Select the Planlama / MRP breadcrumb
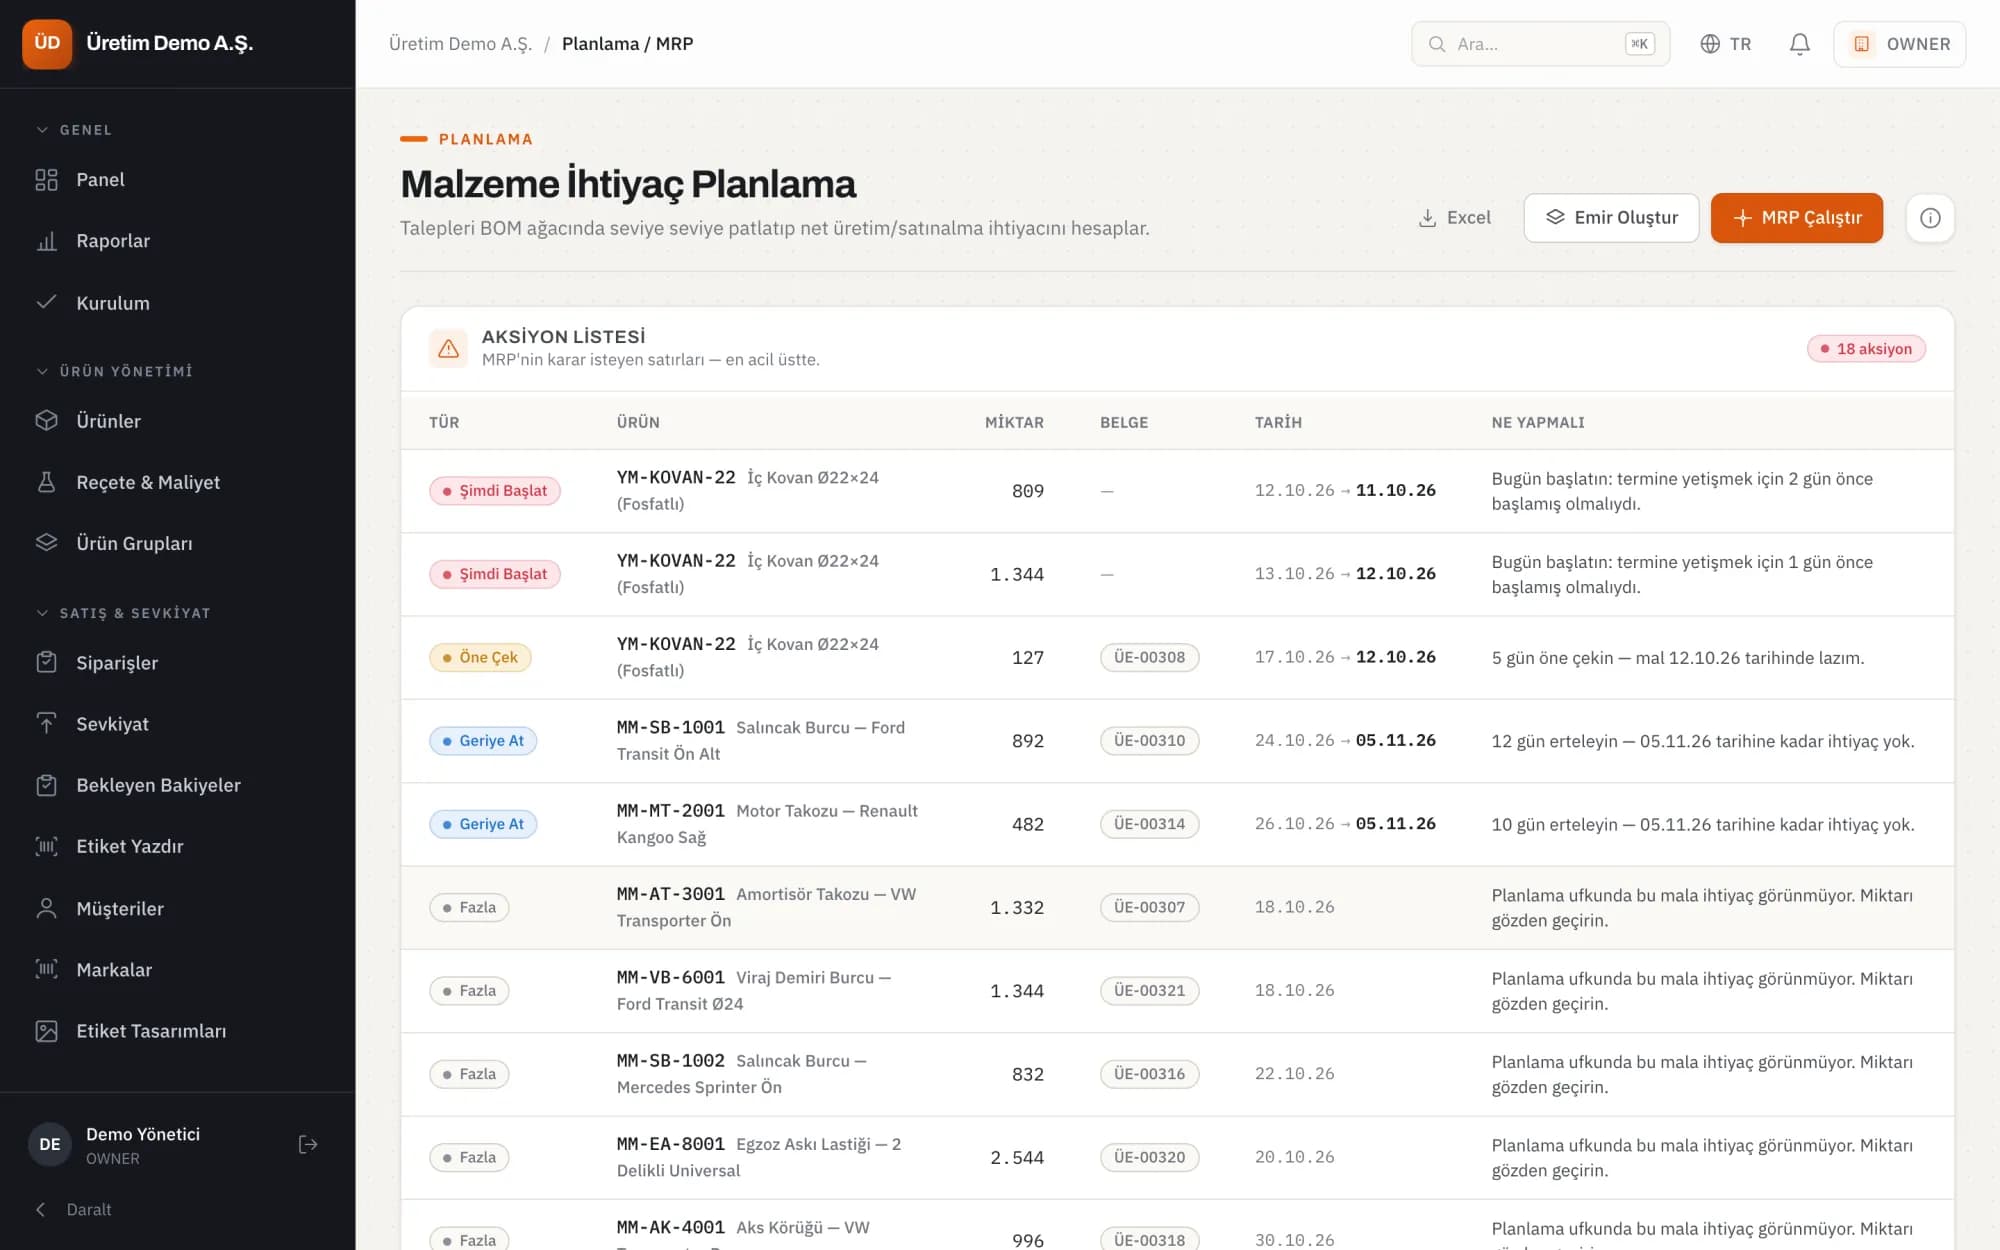This screenshot has width=2000, height=1250. (627, 44)
